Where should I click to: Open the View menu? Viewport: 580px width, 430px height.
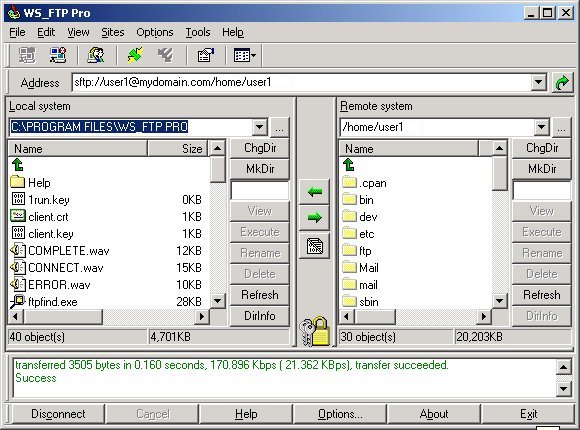point(78,33)
